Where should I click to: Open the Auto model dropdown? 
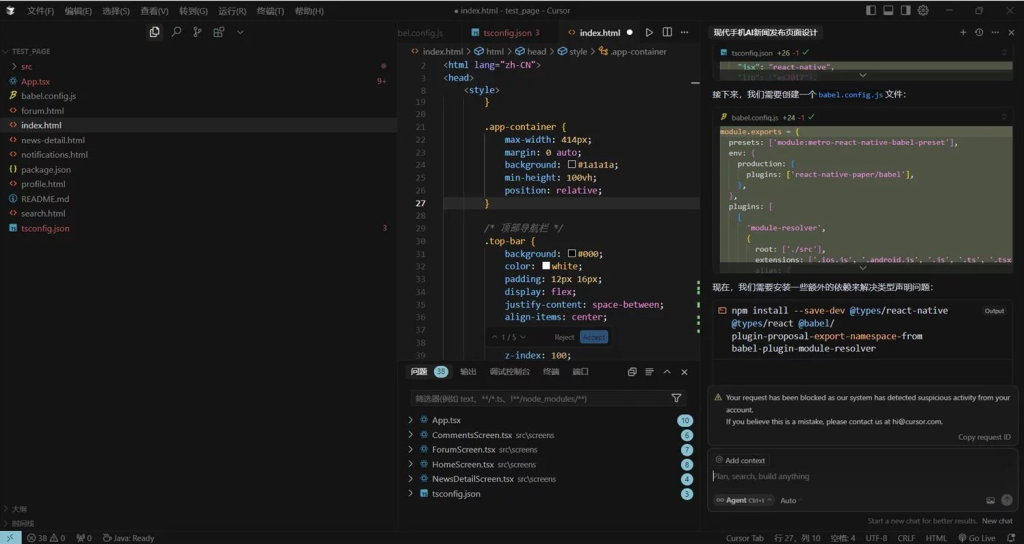coord(791,500)
